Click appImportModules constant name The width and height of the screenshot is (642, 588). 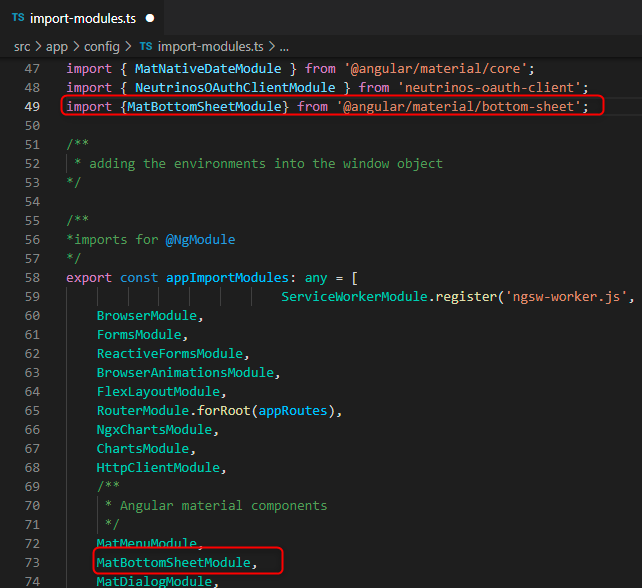coord(227,278)
